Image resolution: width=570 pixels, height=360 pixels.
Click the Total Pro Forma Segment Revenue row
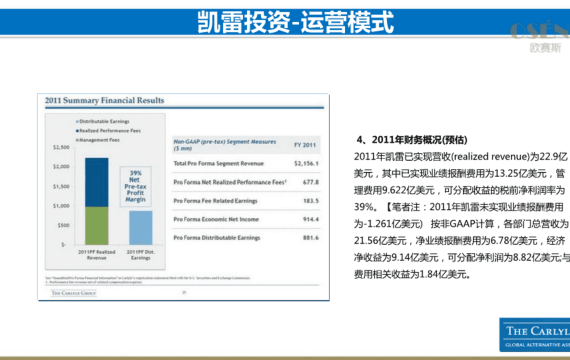point(246,163)
